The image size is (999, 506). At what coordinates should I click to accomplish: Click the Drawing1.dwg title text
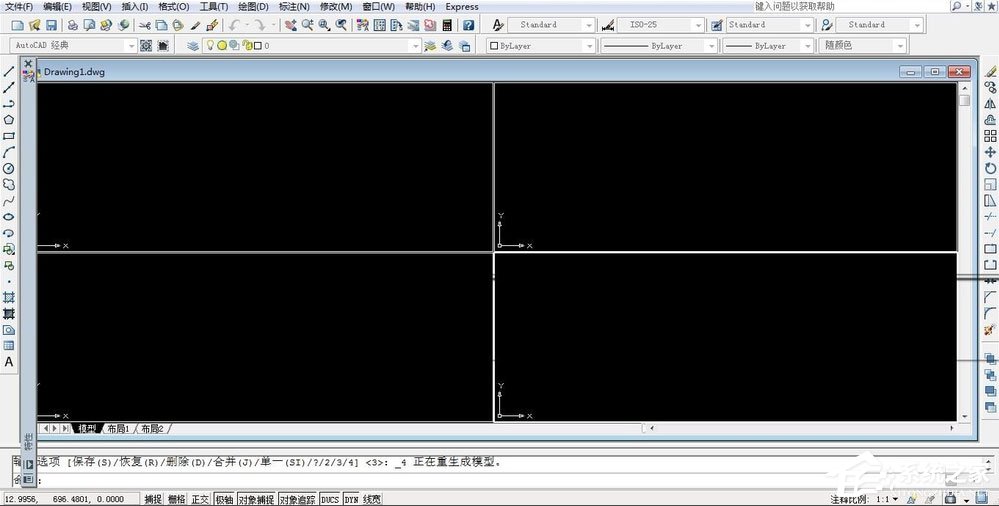(x=75, y=72)
